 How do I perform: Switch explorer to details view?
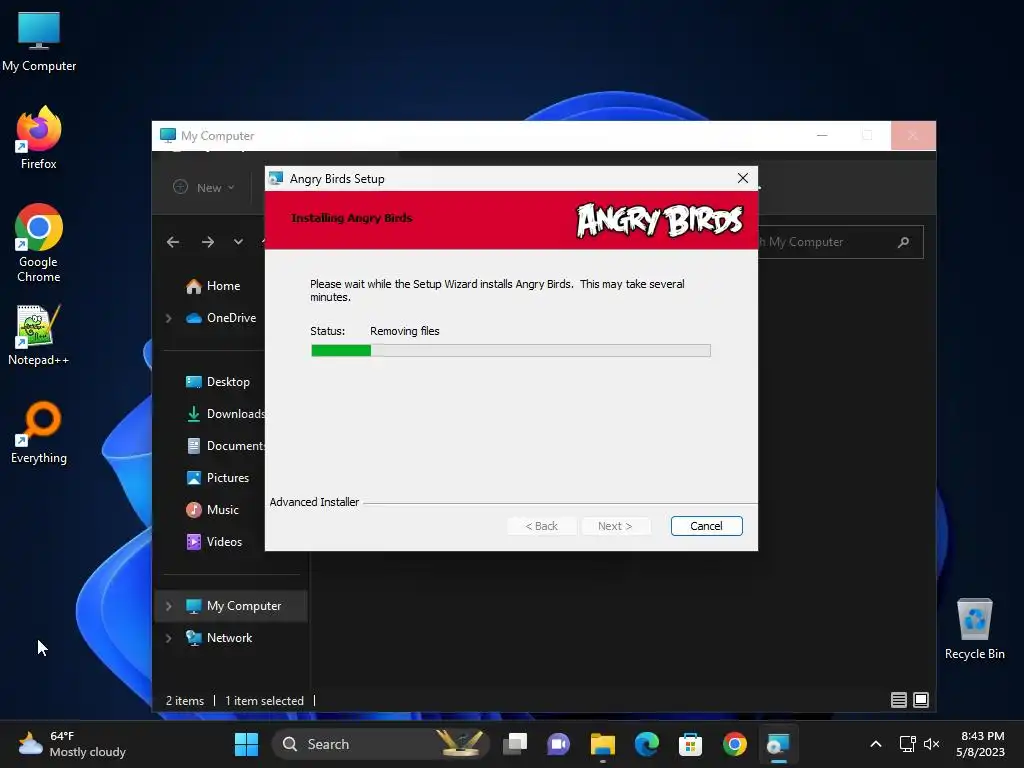click(x=899, y=700)
